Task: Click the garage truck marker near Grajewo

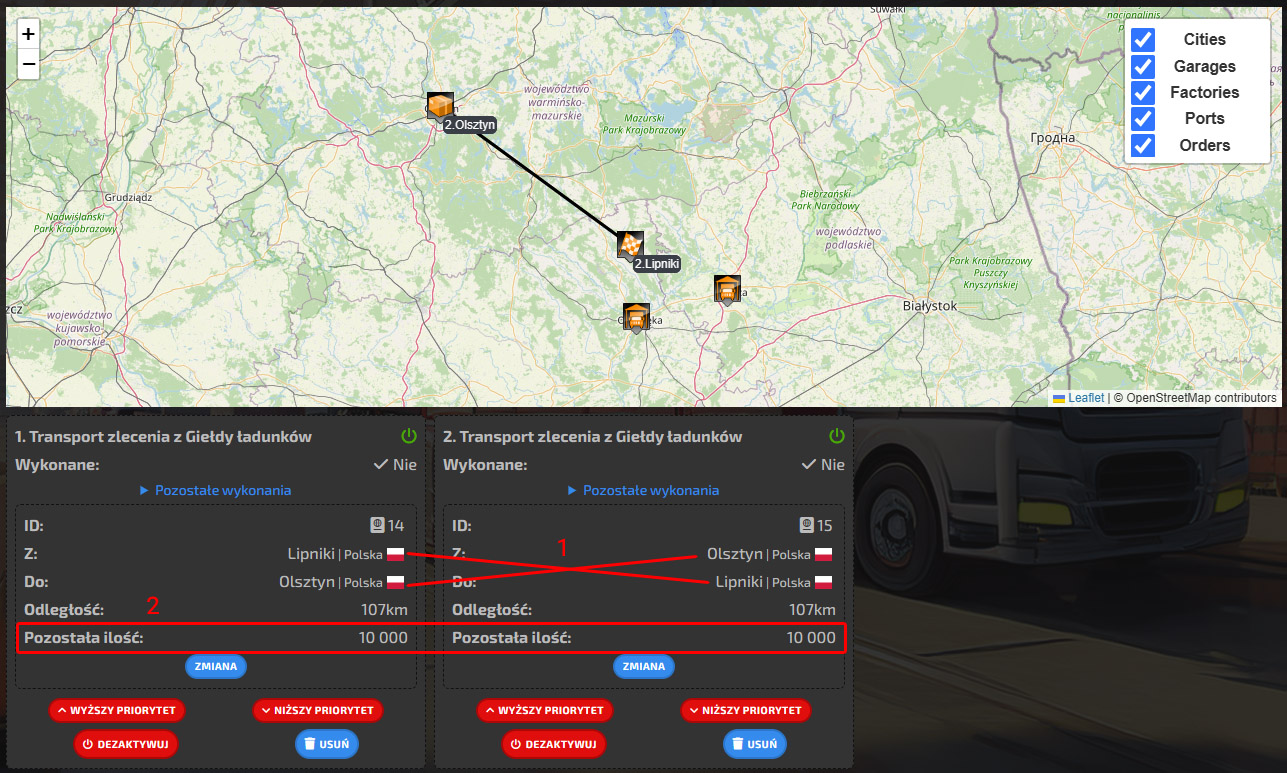Action: (636, 317)
